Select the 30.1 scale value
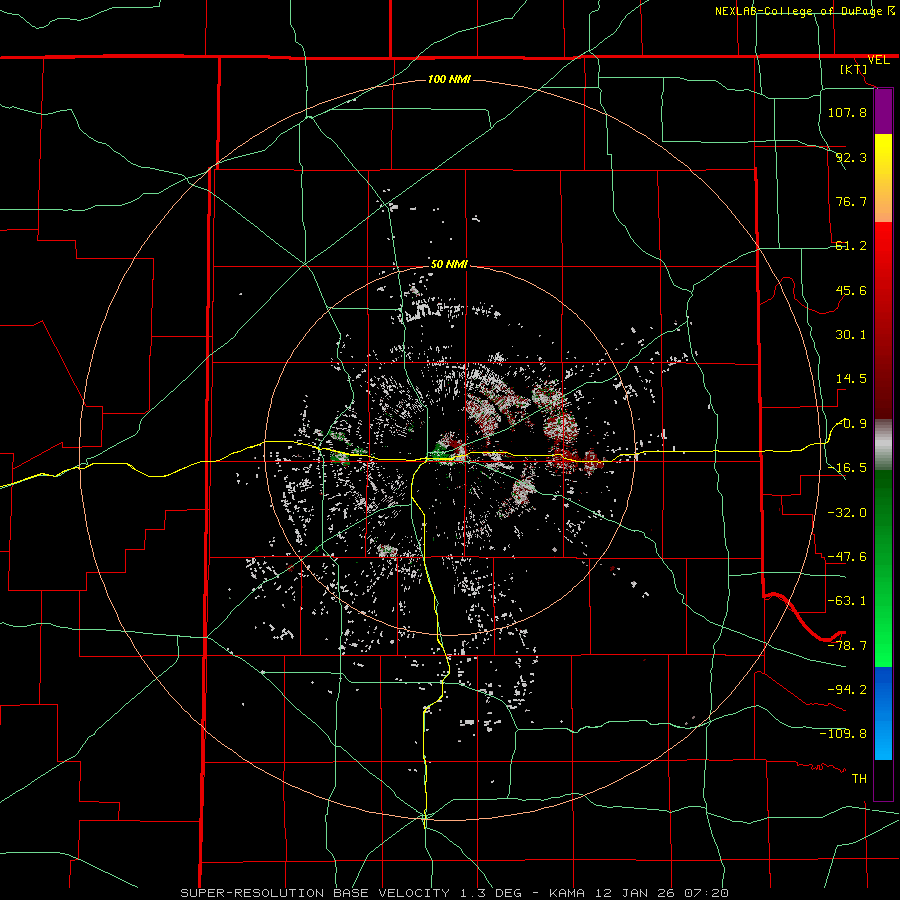The width and height of the screenshot is (900, 900). [x=851, y=335]
